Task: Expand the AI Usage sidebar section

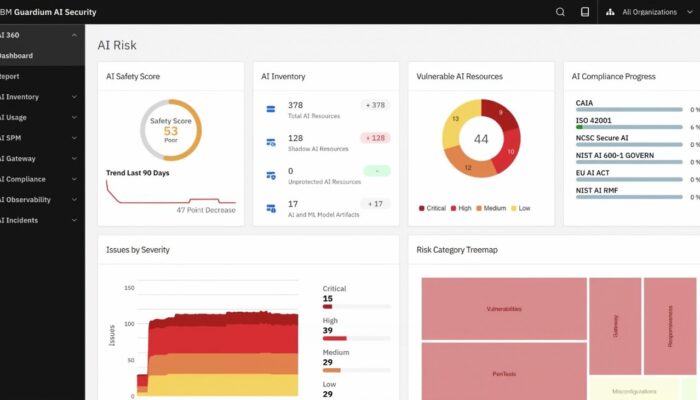Action: 42,117
